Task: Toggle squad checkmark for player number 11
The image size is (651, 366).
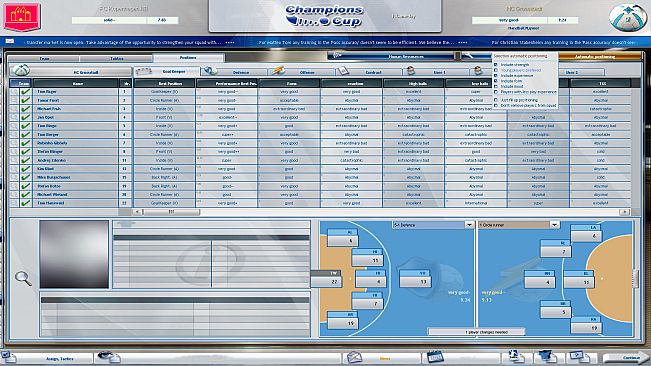Action: click(25, 160)
